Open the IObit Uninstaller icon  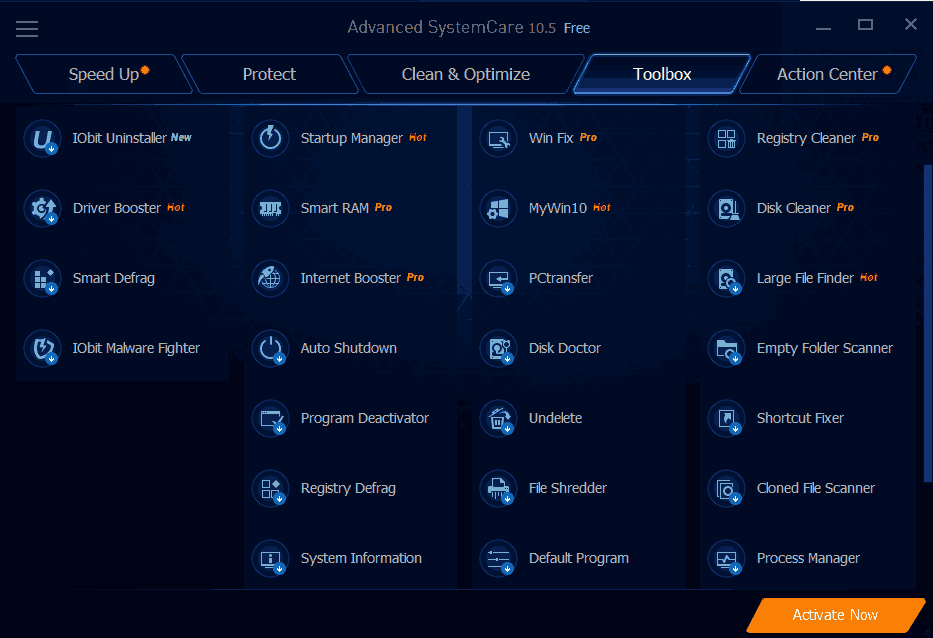(43, 139)
